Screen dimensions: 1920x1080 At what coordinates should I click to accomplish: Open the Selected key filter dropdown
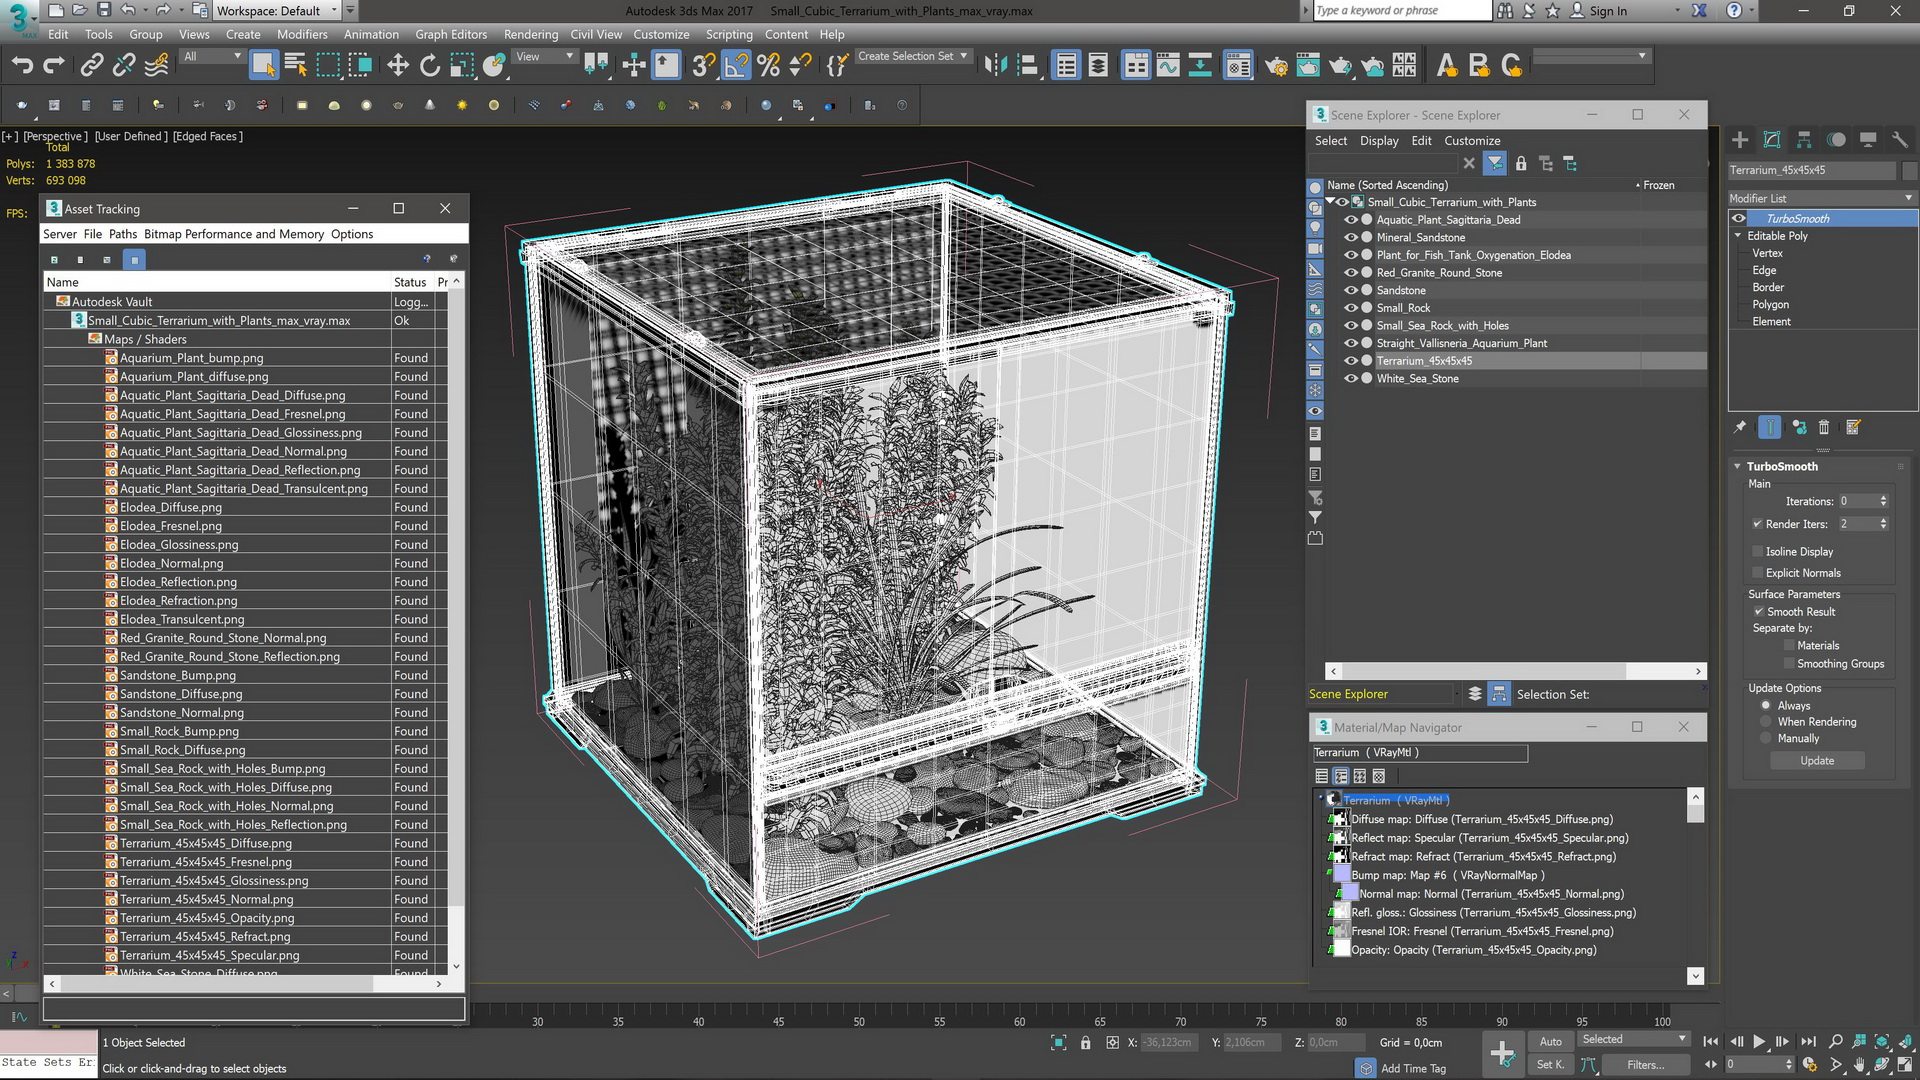[1632, 1040]
